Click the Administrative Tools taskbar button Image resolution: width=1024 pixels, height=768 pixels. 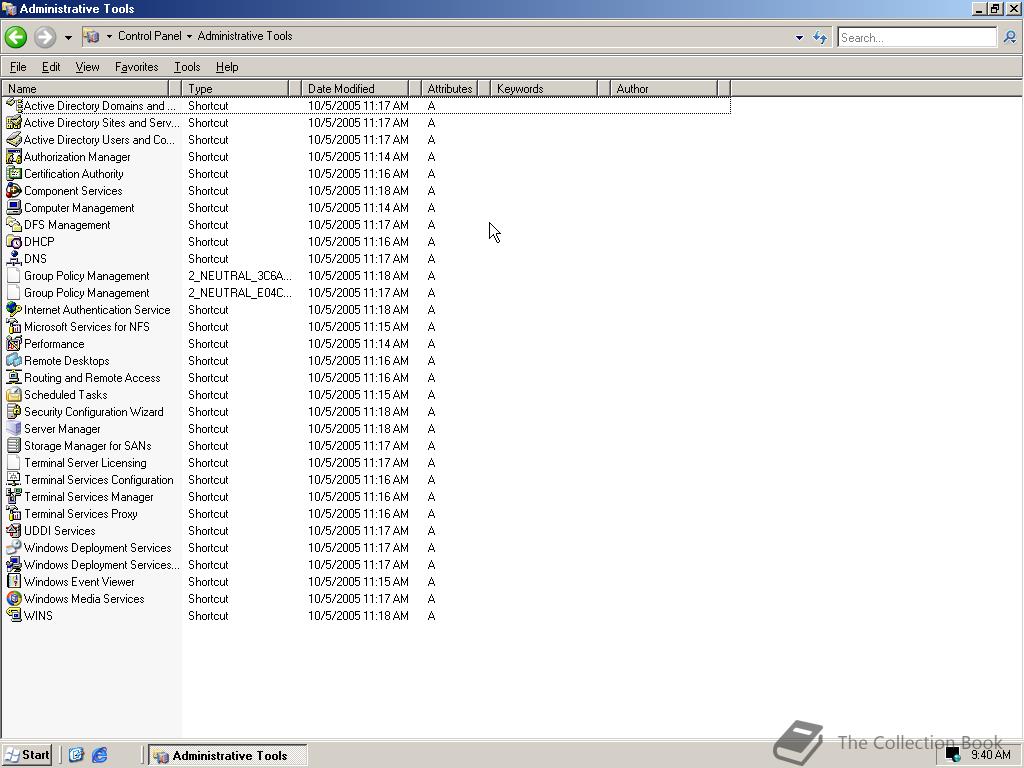(x=227, y=756)
